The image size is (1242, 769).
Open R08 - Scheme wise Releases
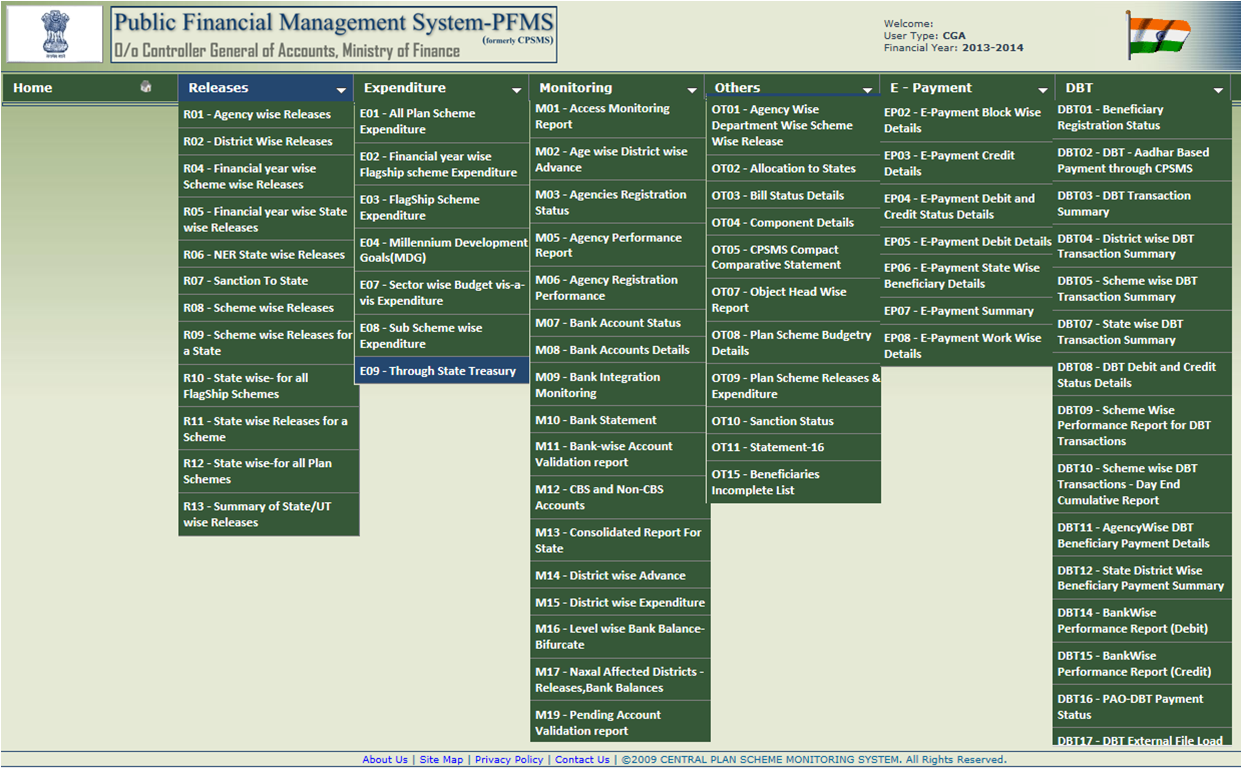tap(268, 308)
